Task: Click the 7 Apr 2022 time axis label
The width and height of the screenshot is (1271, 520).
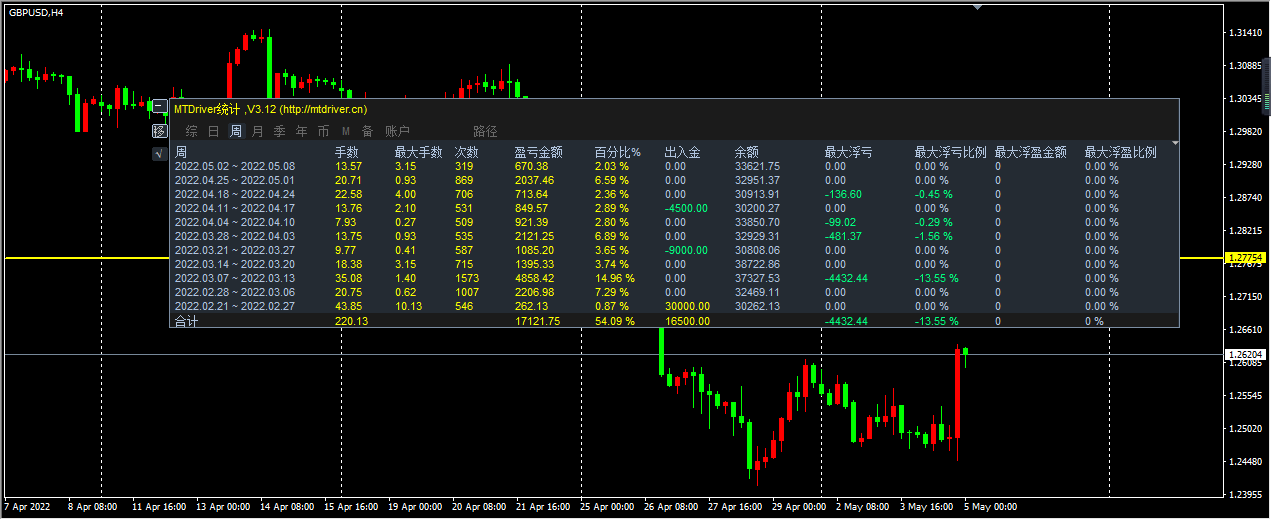Action: point(28,507)
